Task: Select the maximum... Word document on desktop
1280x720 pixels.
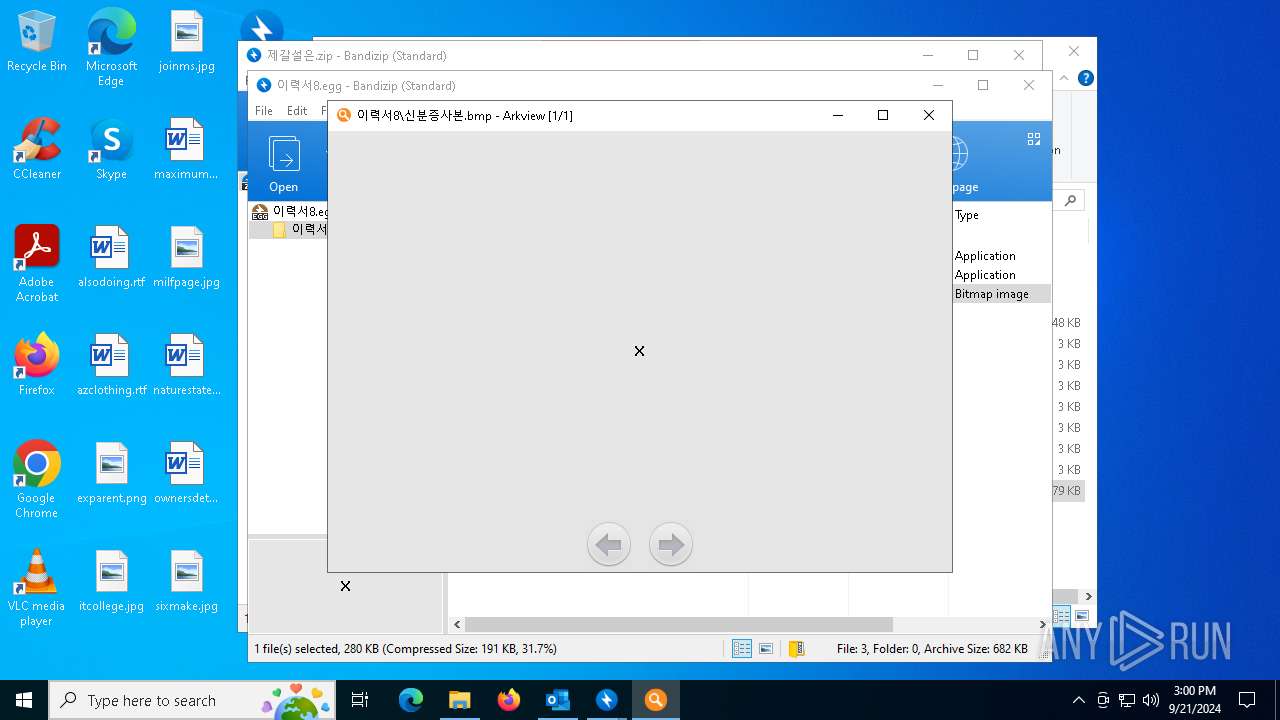Action: 186,149
